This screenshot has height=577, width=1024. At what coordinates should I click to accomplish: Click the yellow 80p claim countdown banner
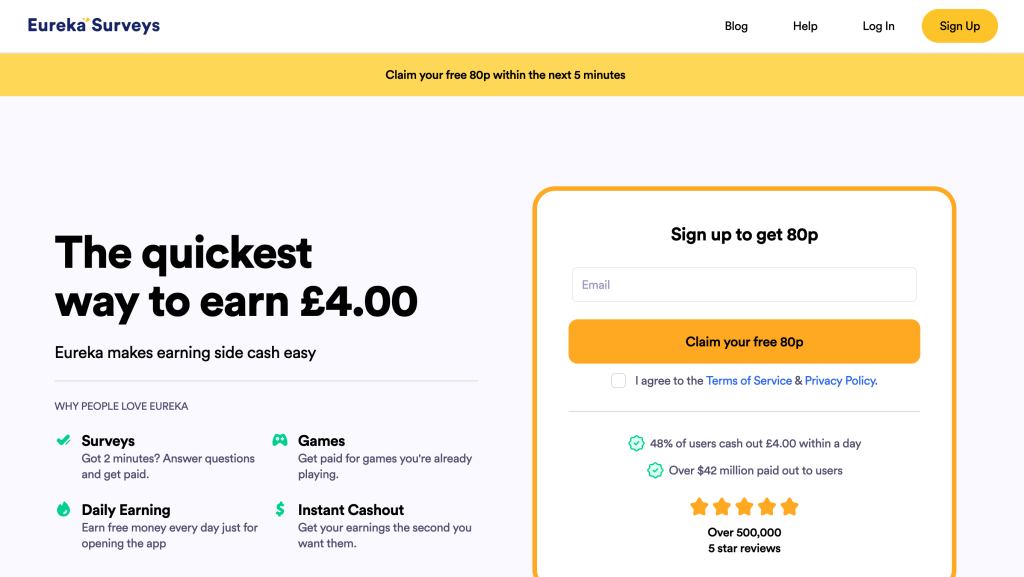click(505, 75)
